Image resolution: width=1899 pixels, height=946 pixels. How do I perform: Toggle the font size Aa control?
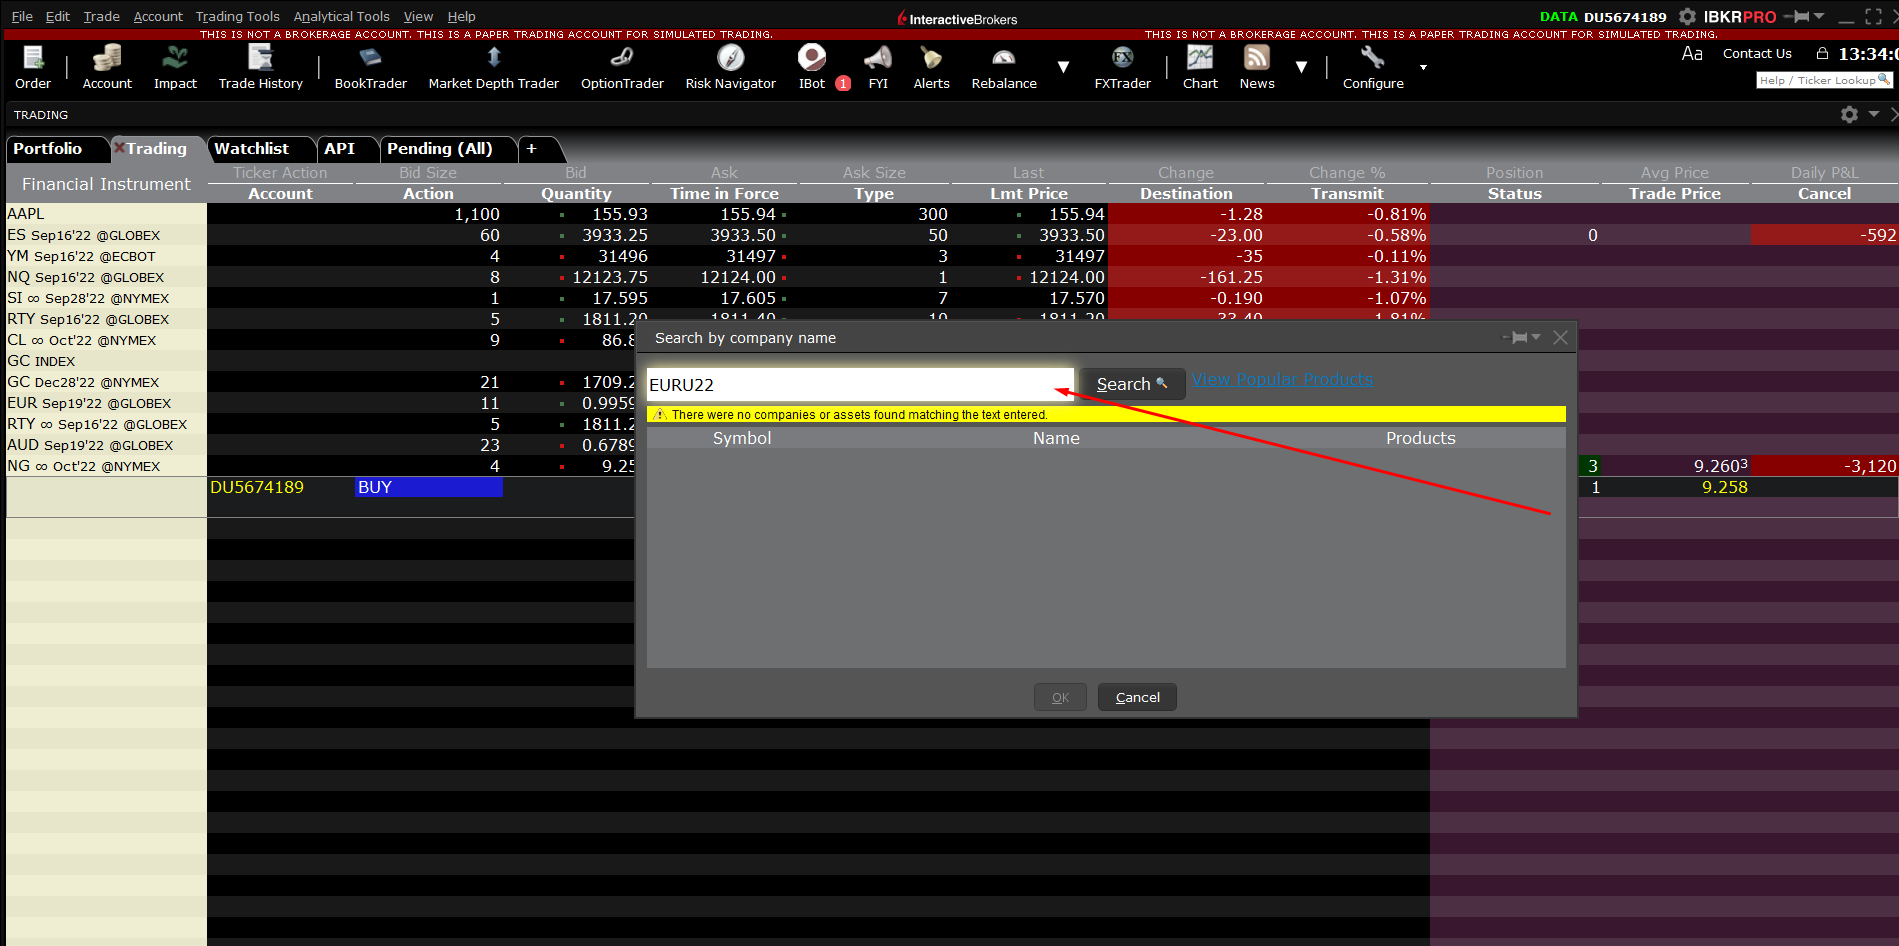[1692, 54]
